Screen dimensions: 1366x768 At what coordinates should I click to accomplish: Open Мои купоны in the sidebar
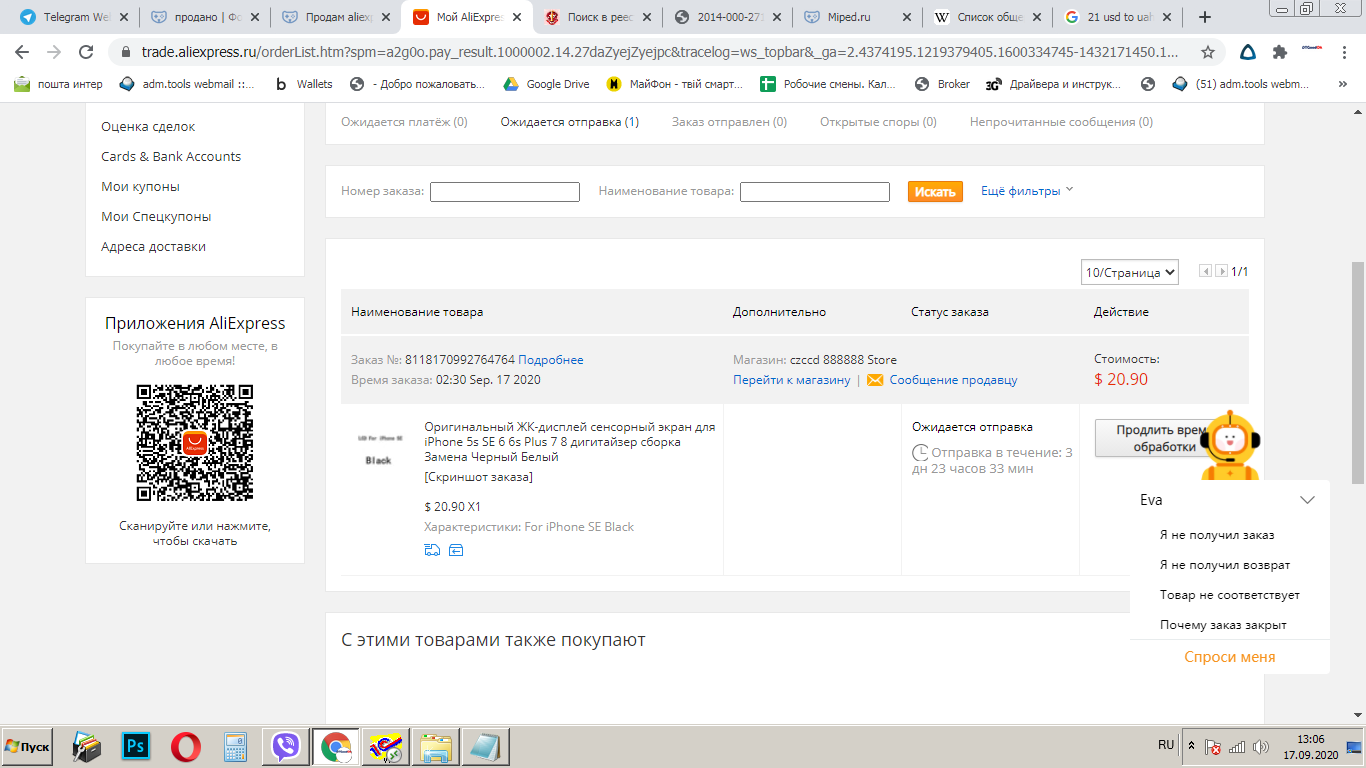(140, 187)
